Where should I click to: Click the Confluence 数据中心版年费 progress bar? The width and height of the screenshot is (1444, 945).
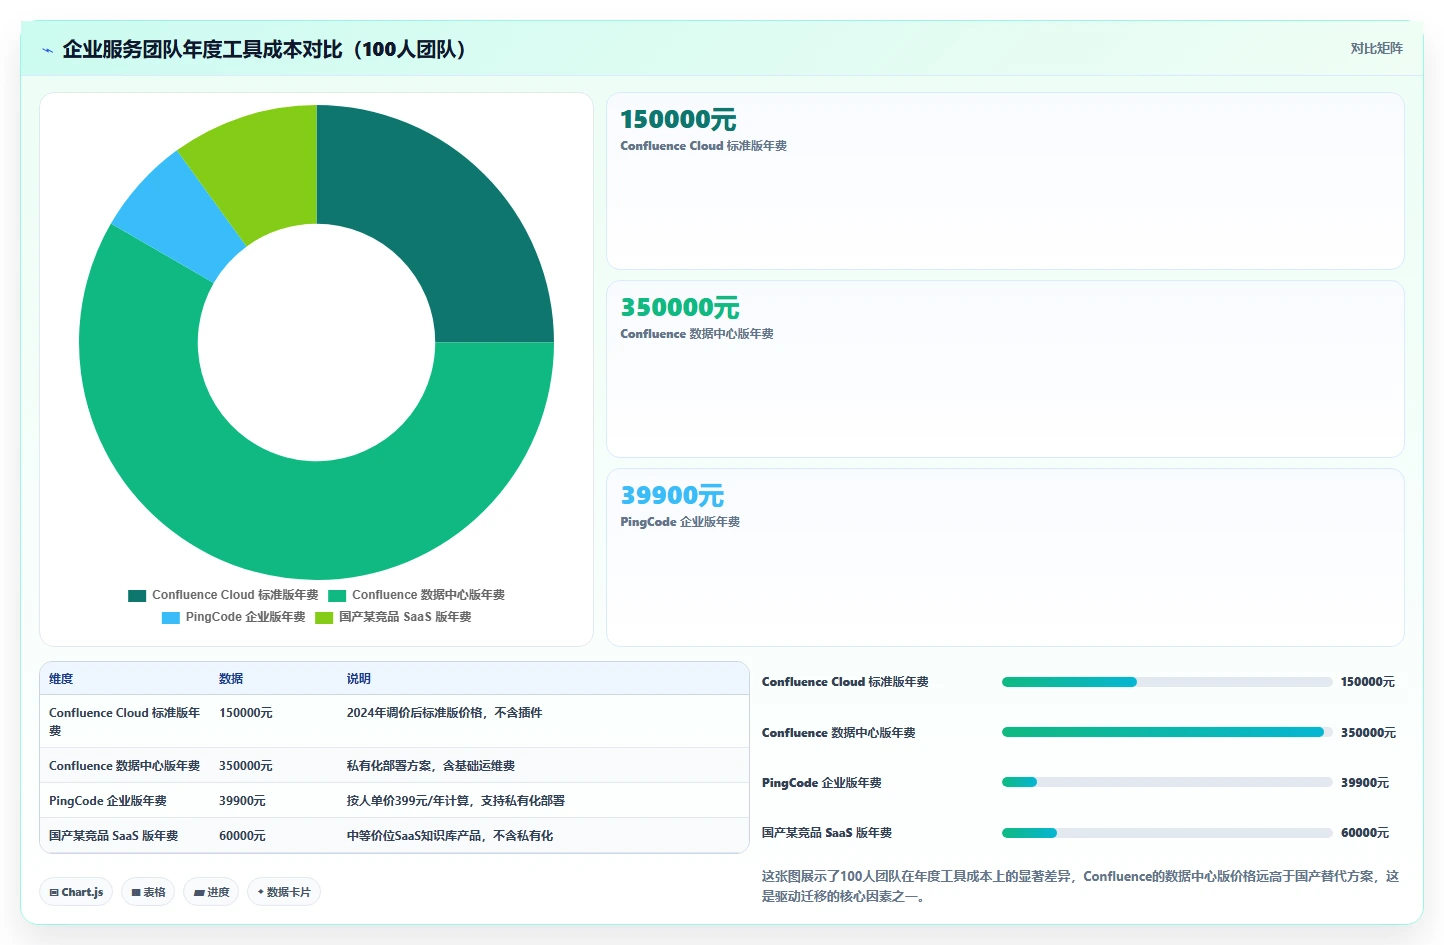1167,732
